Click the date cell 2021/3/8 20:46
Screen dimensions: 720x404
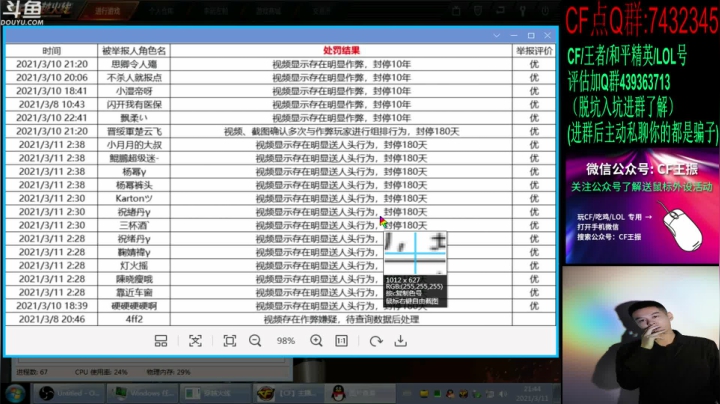[51, 319]
